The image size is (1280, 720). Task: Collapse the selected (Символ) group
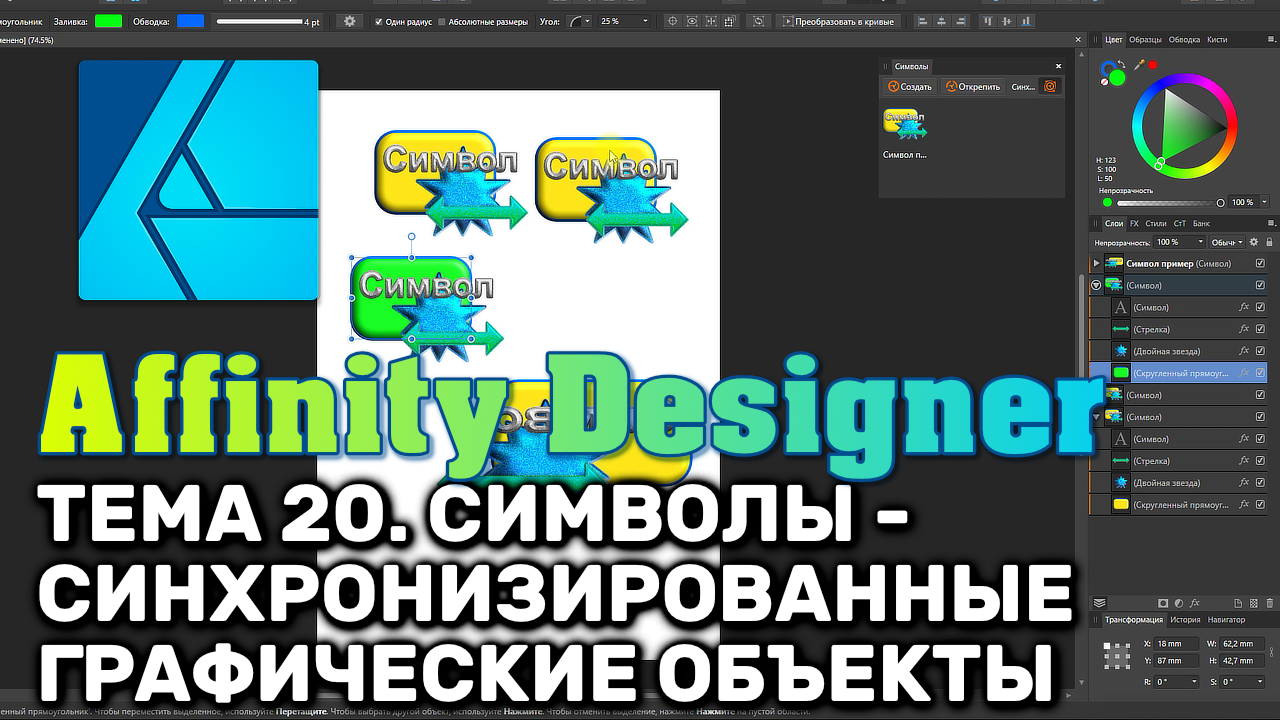coord(1096,285)
